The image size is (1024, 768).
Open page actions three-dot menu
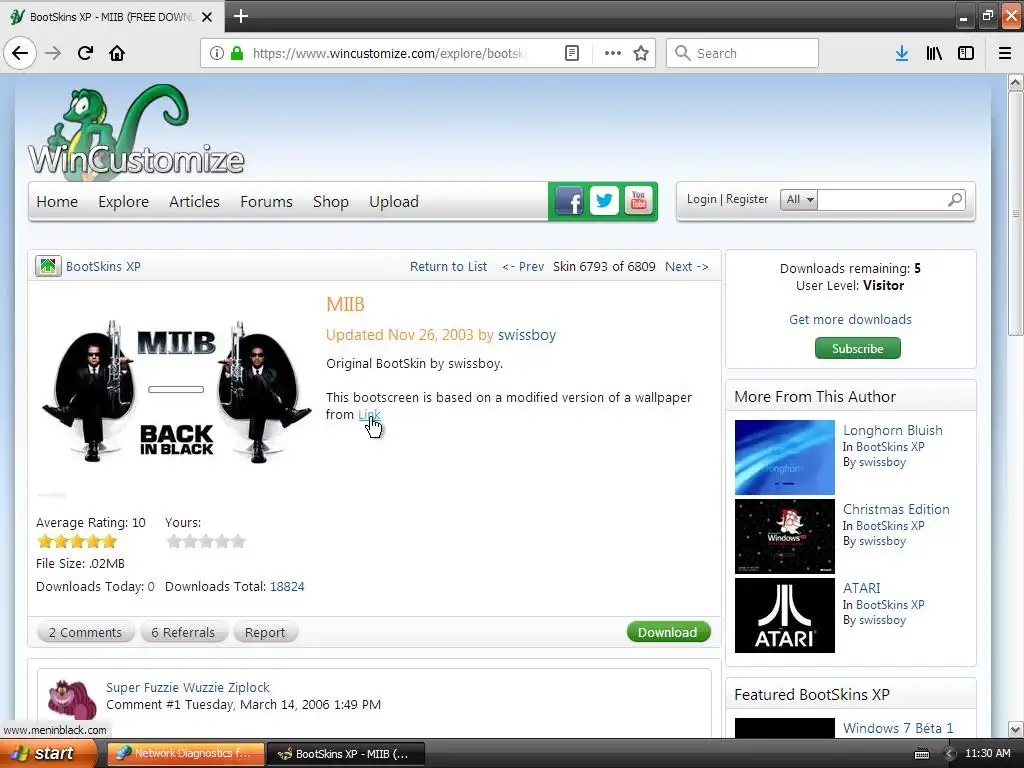tap(612, 53)
